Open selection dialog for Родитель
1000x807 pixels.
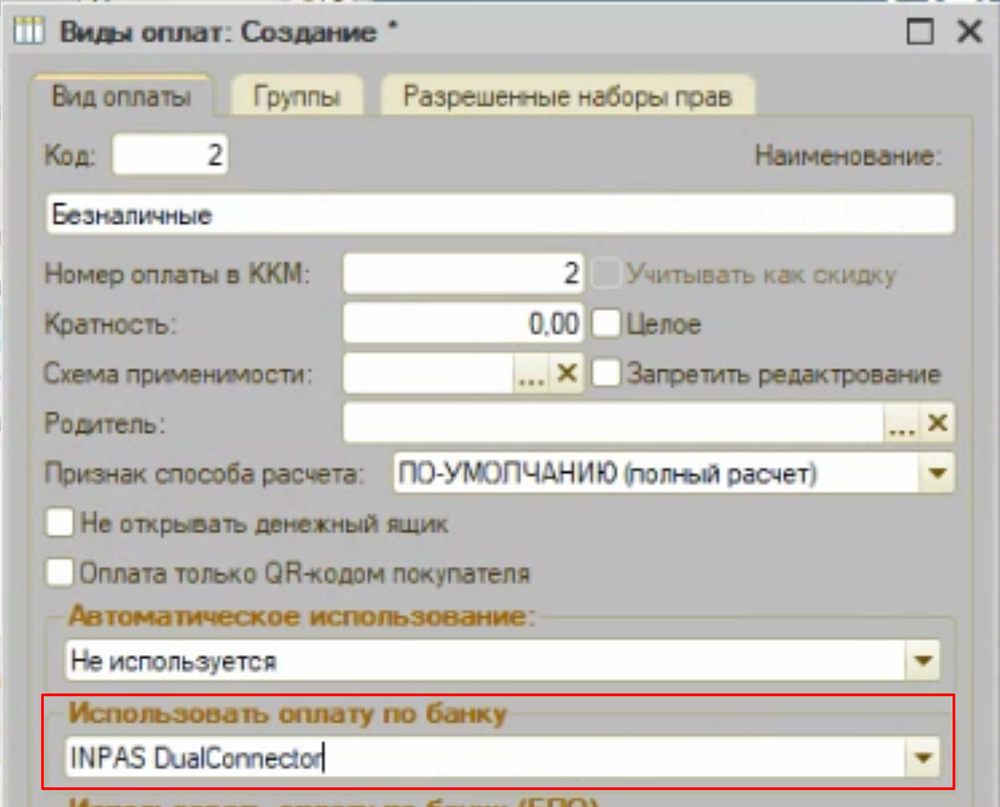click(x=901, y=423)
